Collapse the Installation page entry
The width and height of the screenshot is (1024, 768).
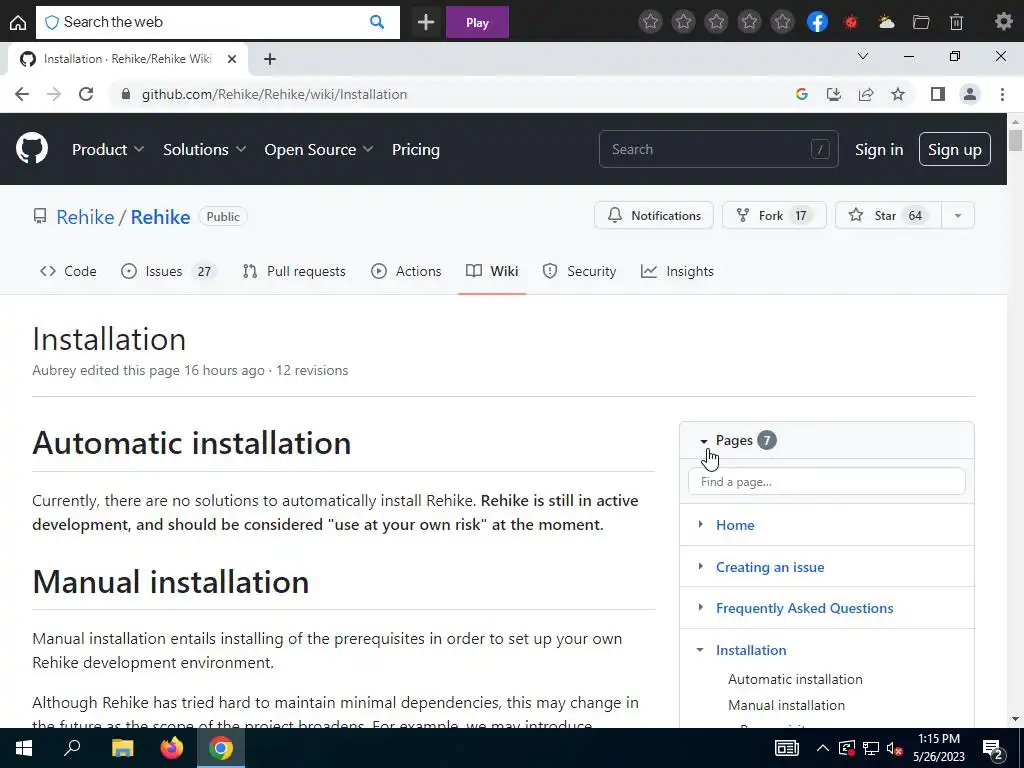[x=700, y=650]
